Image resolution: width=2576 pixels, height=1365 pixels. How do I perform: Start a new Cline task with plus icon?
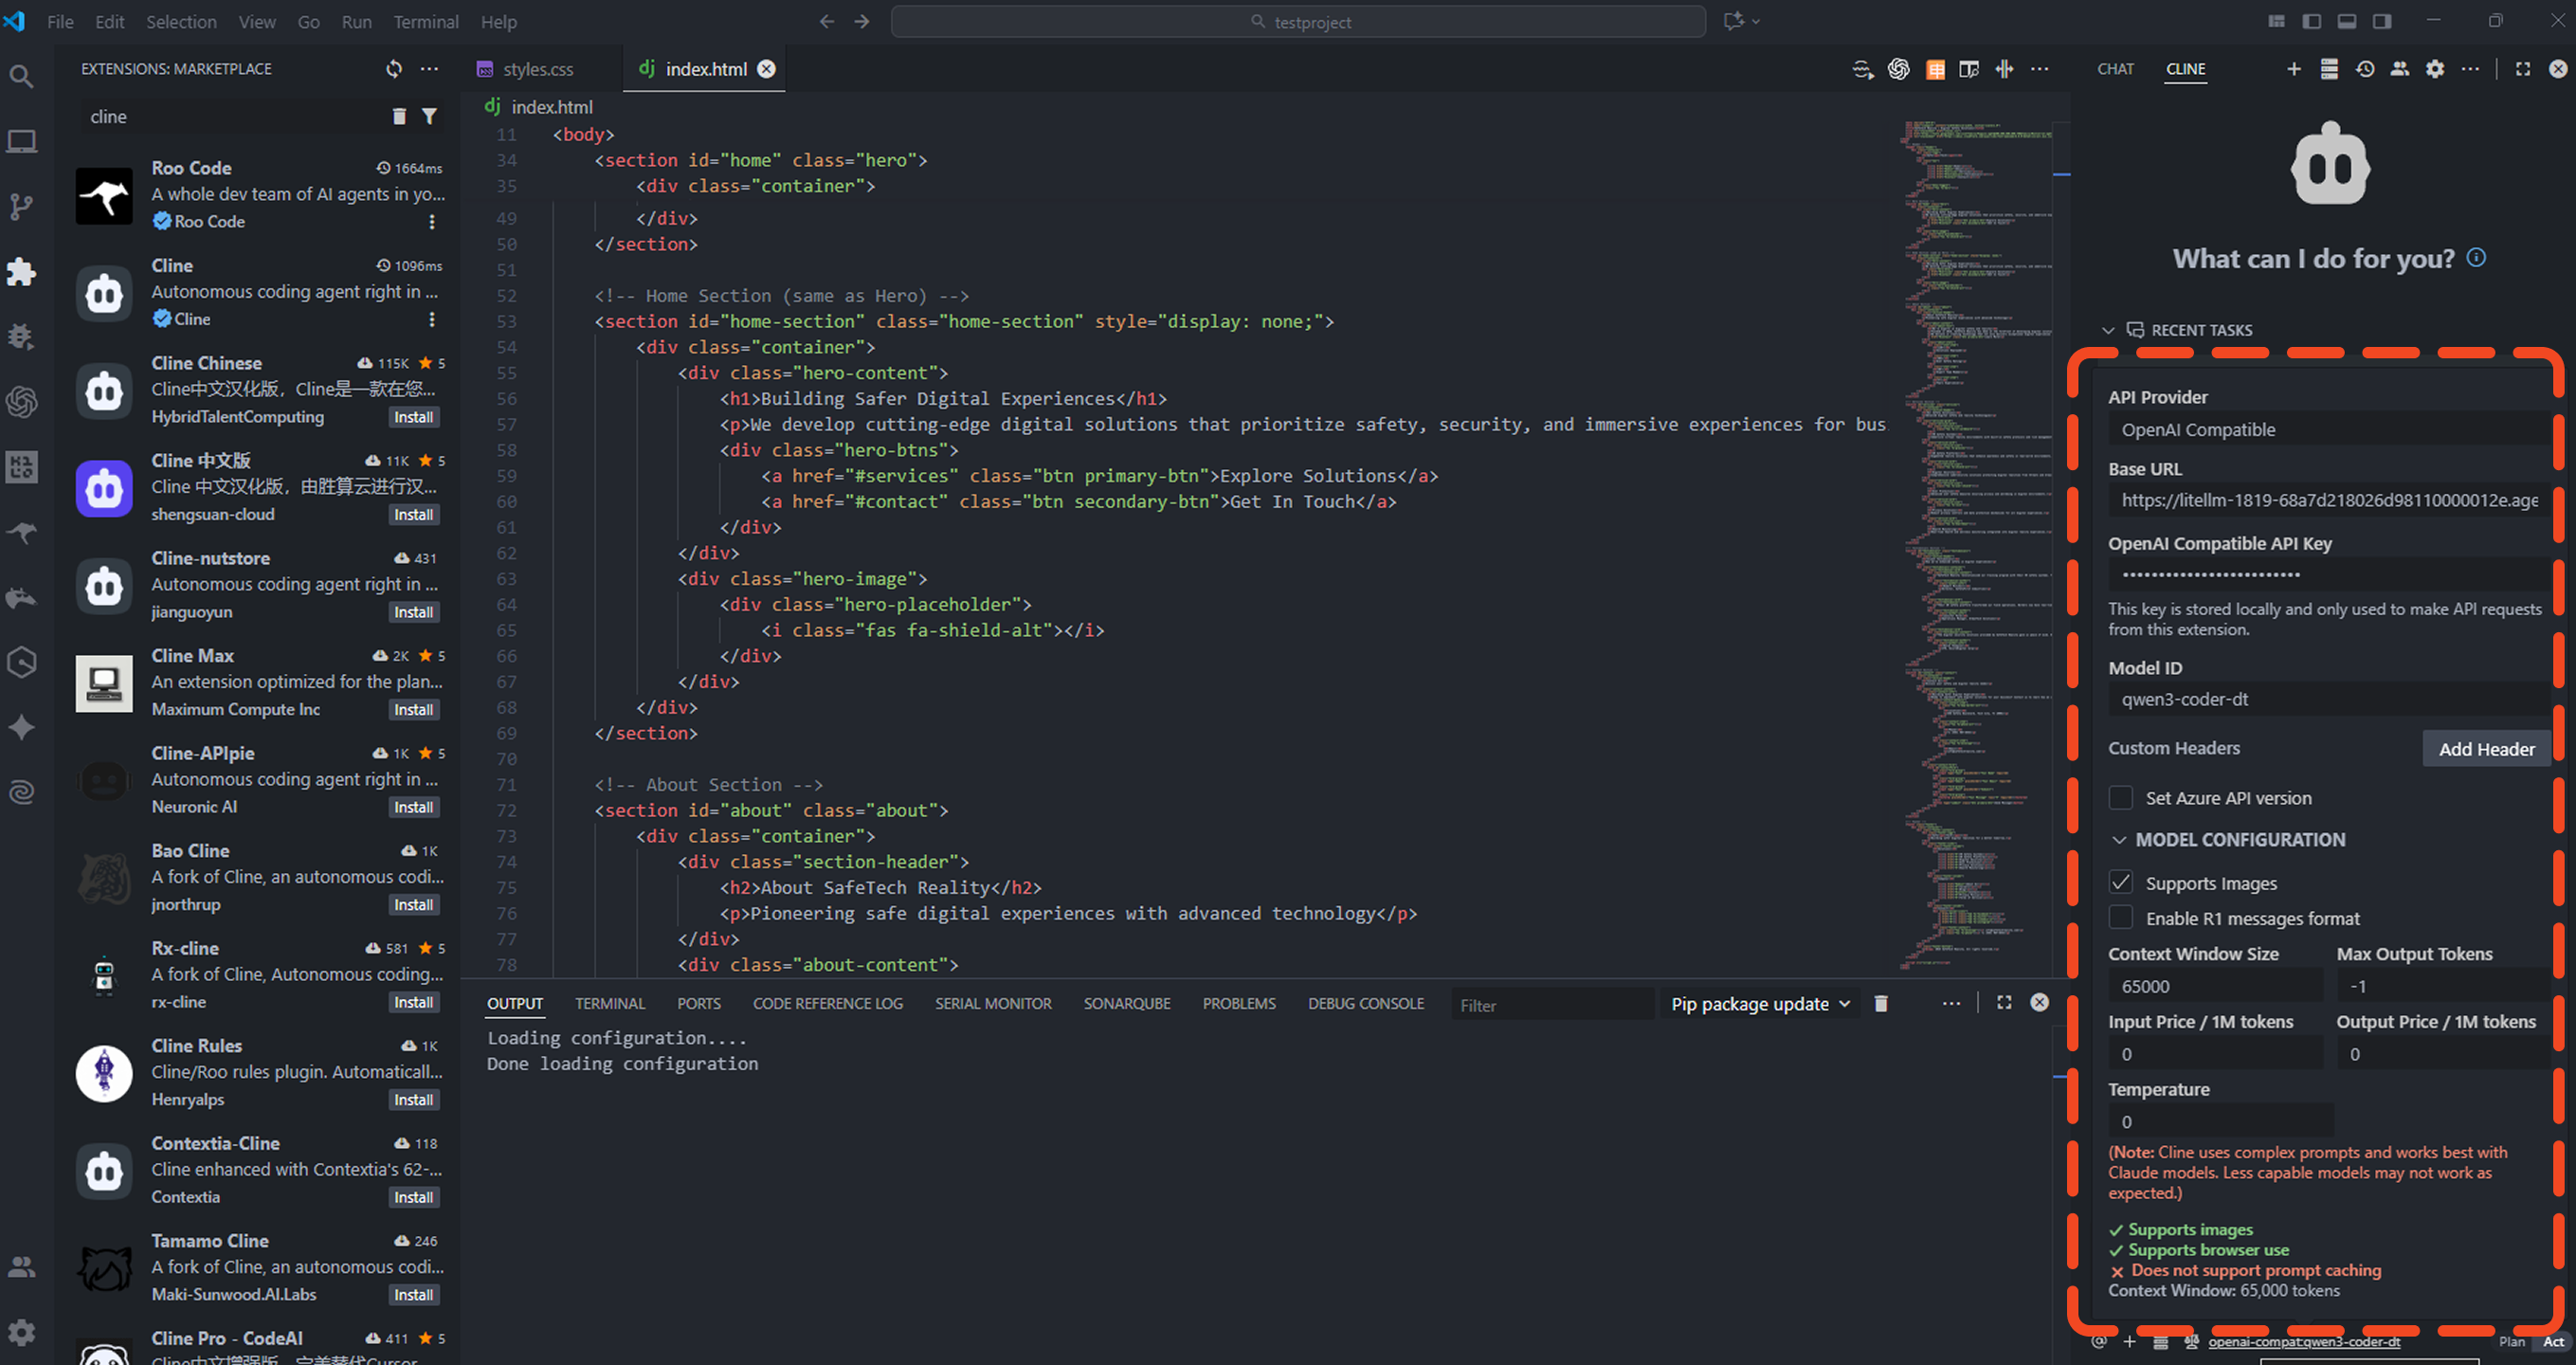[x=2294, y=68]
